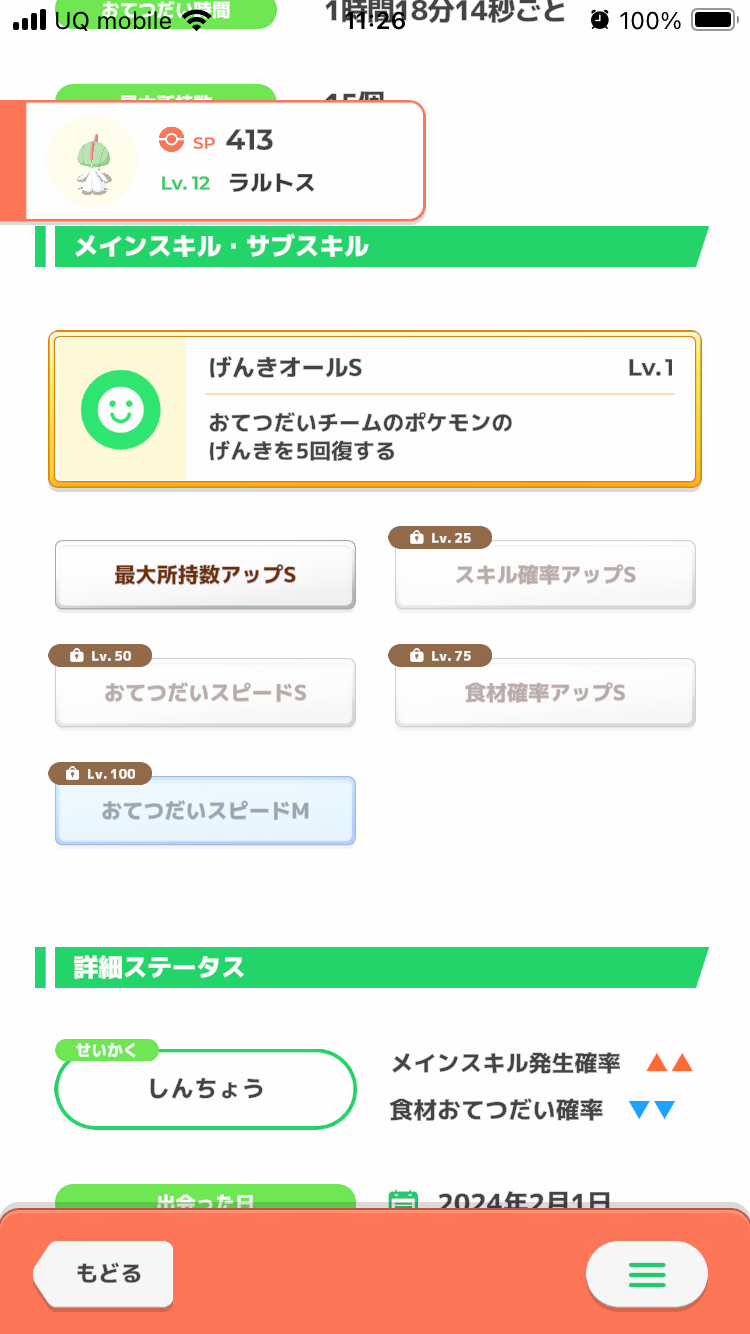Select the 最大所持数アップS sub skill
Viewport: 750px width, 1334px height.
(205, 575)
